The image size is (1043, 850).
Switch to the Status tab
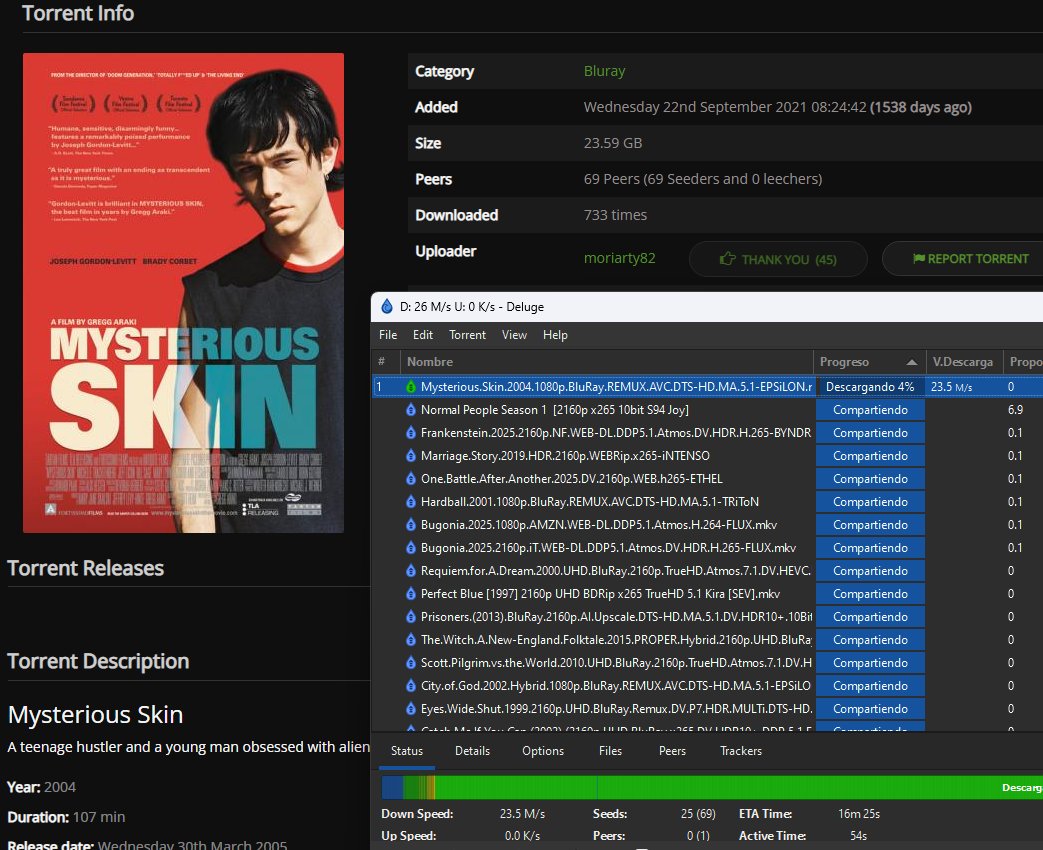click(x=406, y=751)
